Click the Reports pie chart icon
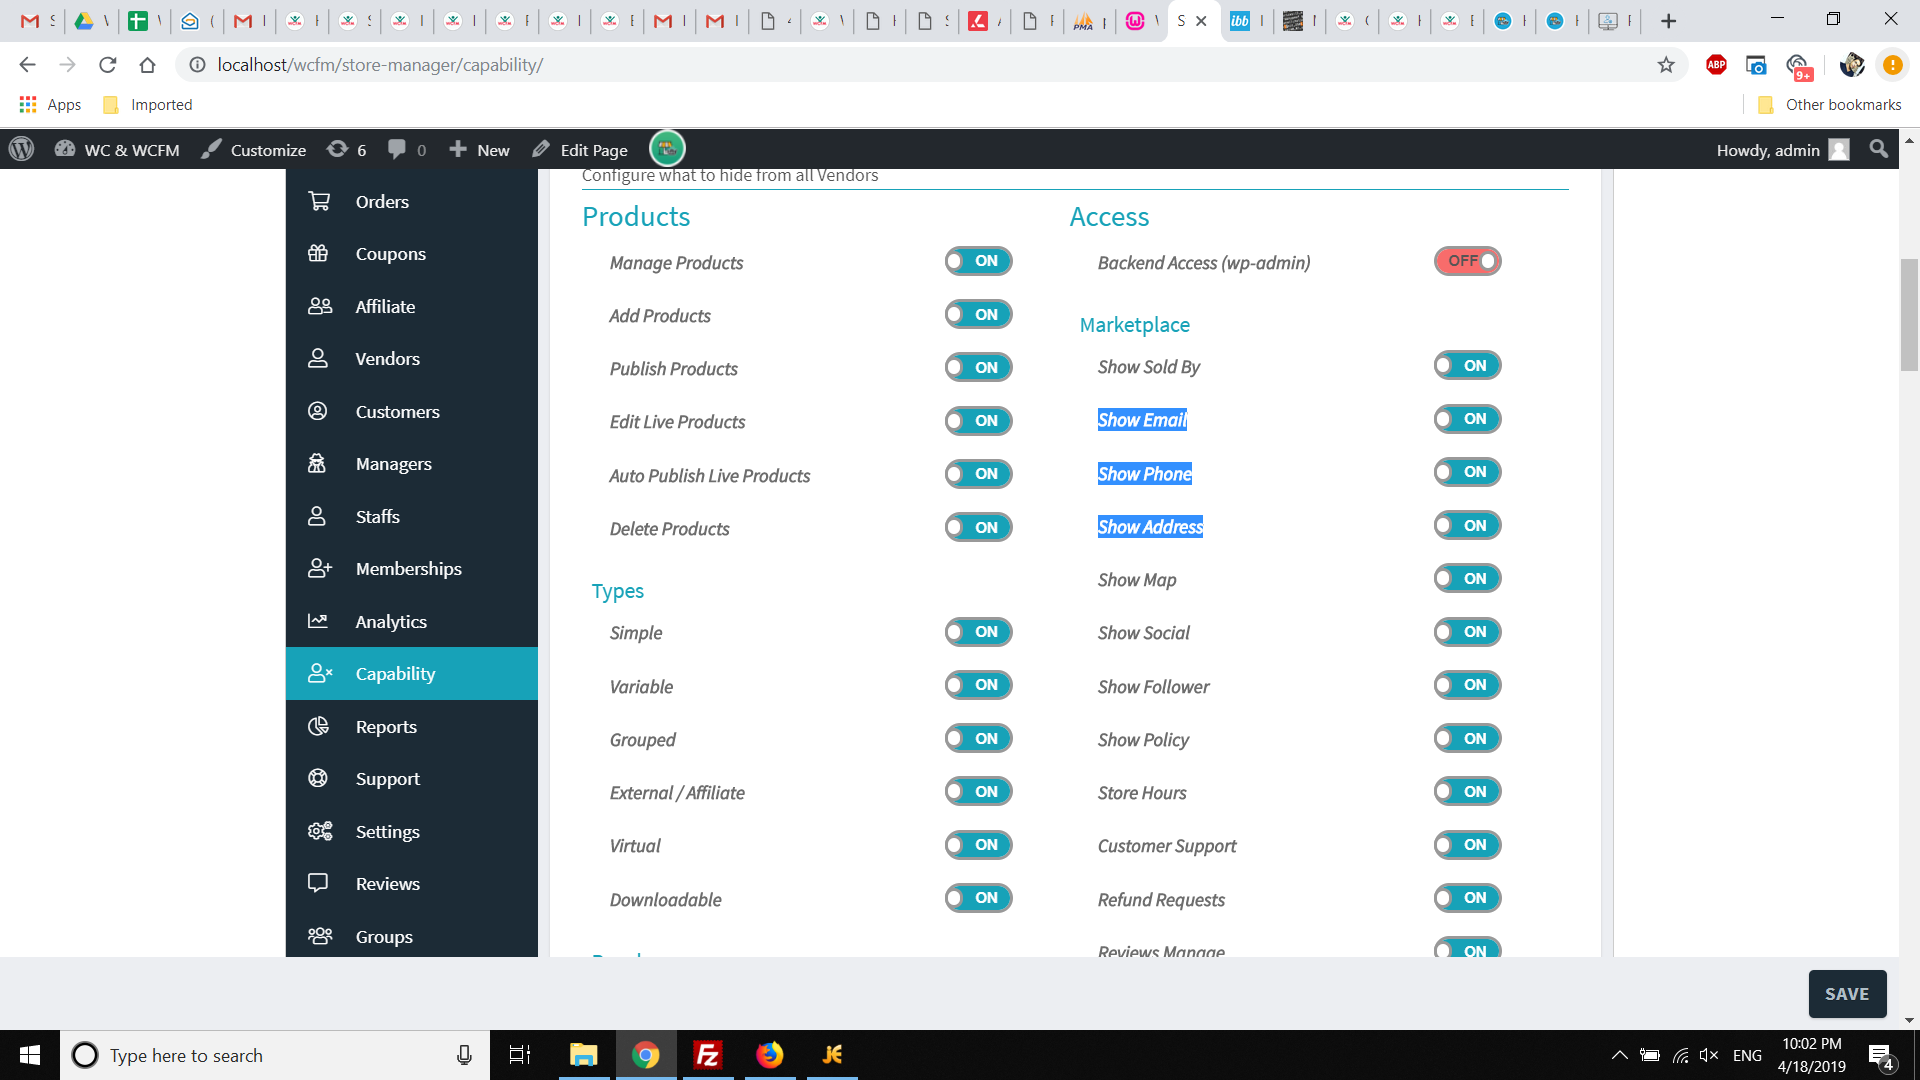 tap(318, 726)
